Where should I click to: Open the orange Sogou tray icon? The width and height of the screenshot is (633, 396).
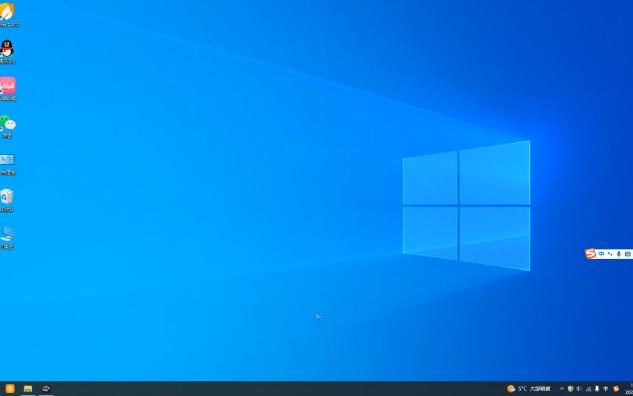(616, 389)
